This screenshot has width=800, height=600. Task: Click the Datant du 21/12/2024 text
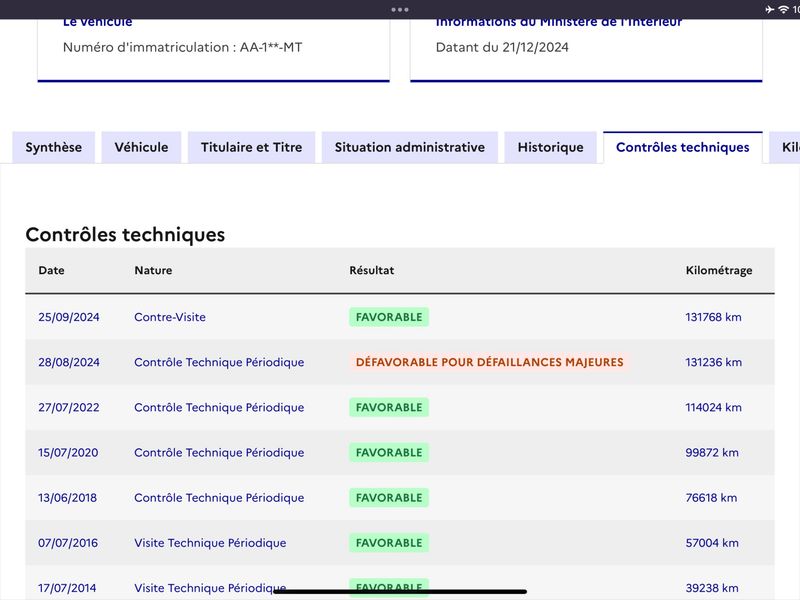[502, 47]
